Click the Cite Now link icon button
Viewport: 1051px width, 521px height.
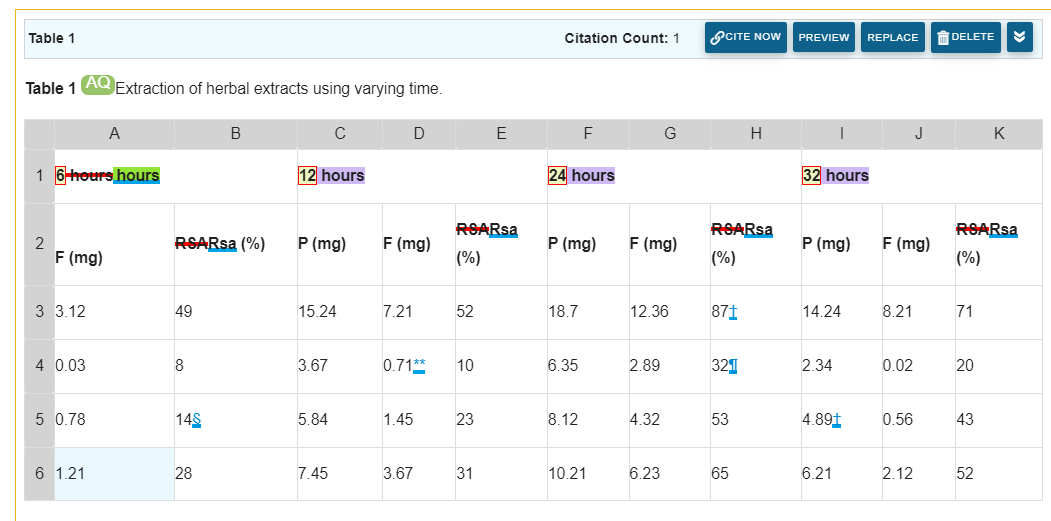pos(745,38)
